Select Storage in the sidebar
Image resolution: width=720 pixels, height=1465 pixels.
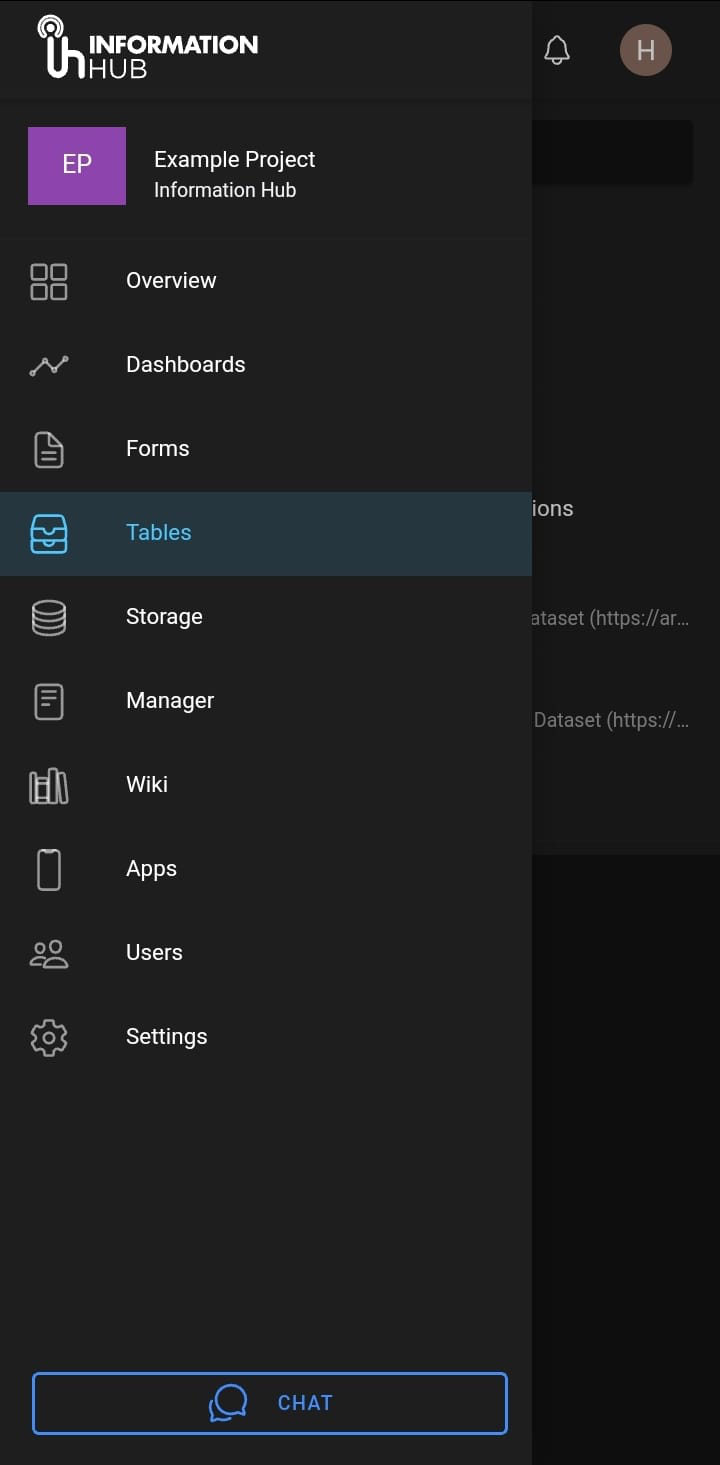click(164, 617)
